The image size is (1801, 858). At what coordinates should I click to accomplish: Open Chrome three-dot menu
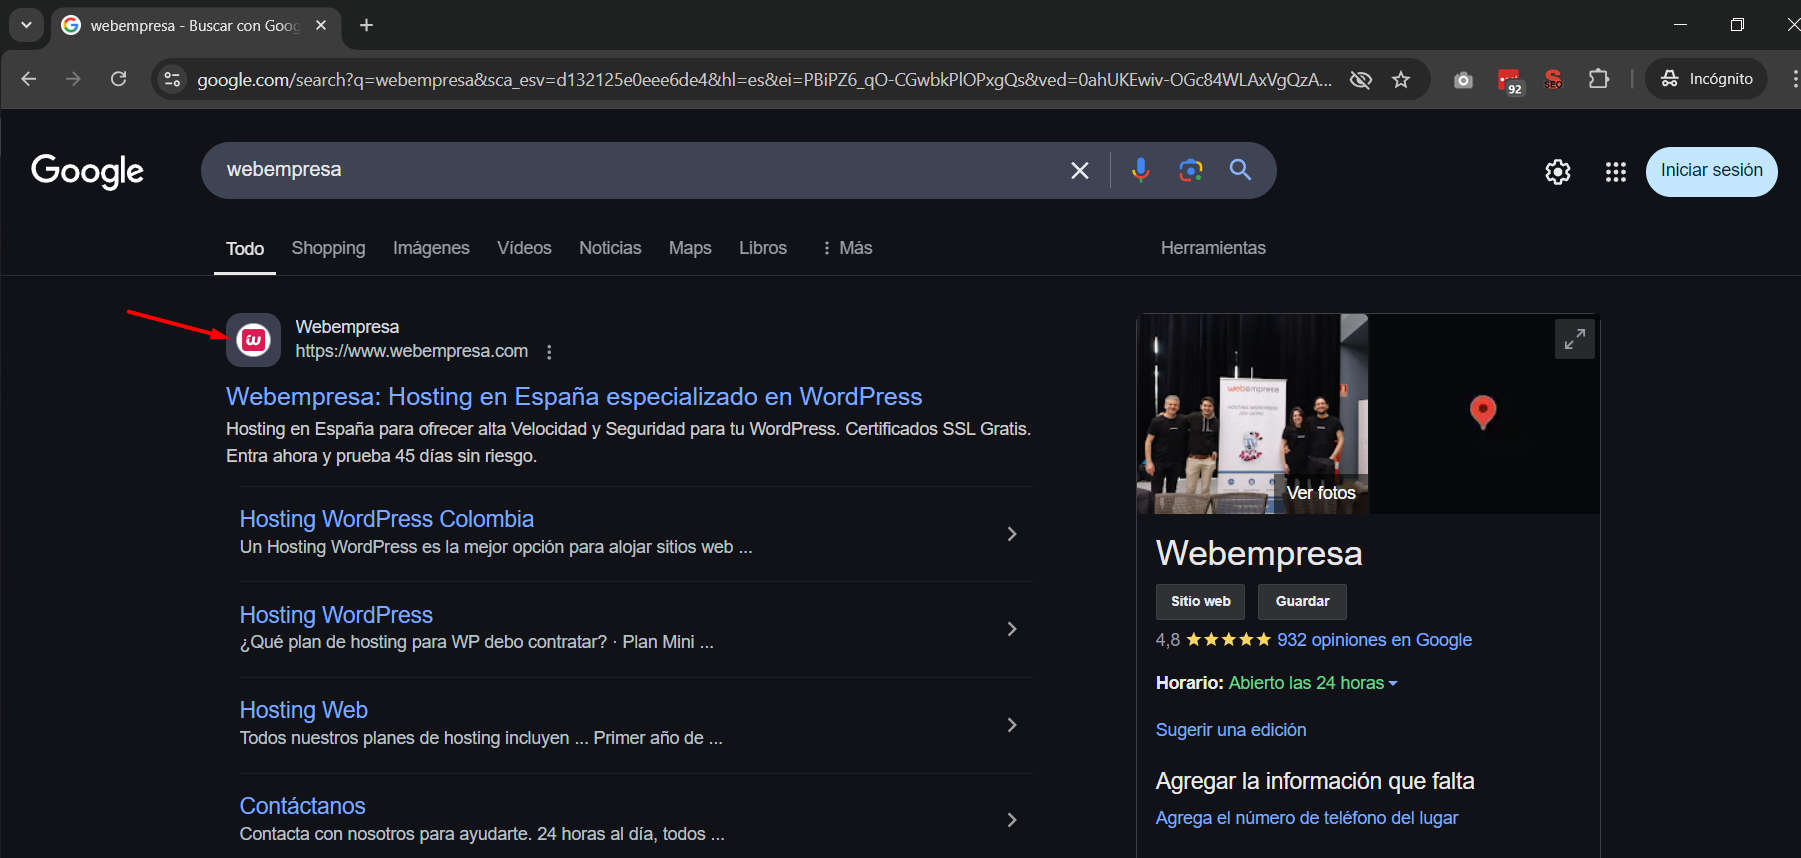(1794, 79)
